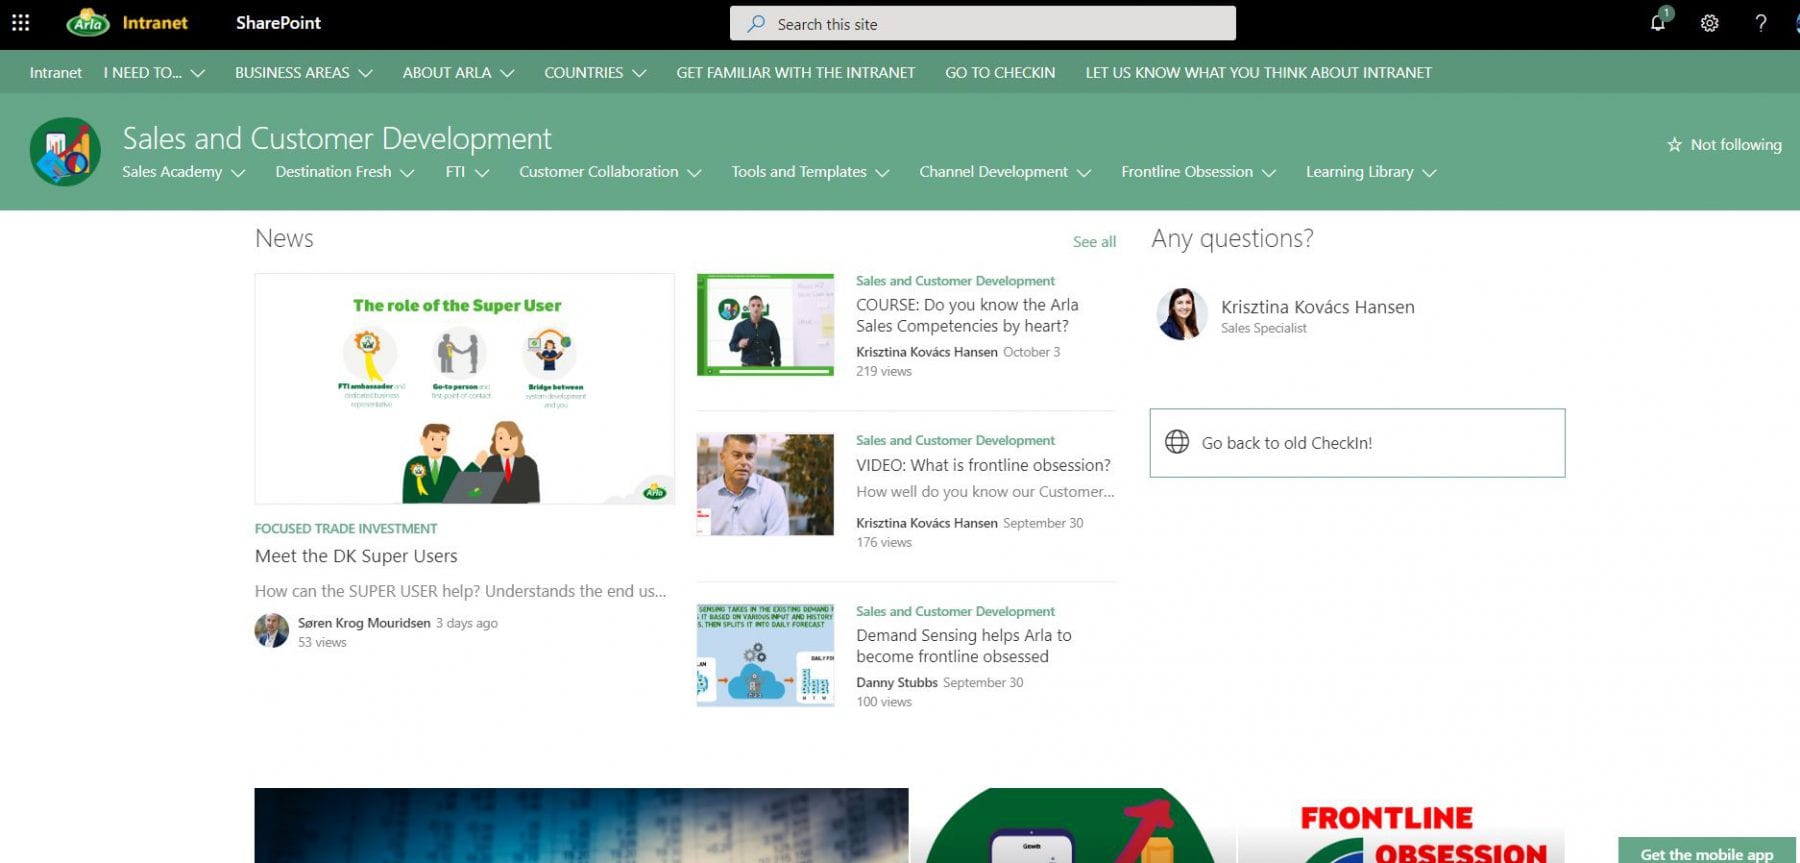The image size is (1800, 863).
Task: Click the Sales and Customer Development site logo
Action: 65,152
